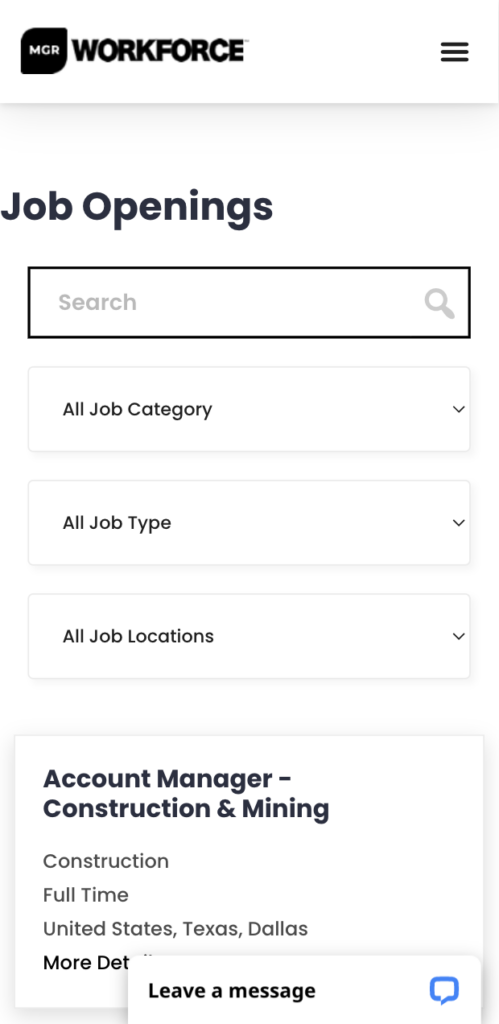Focus the Search input field
This screenshot has width=499, height=1024.
click(x=249, y=302)
